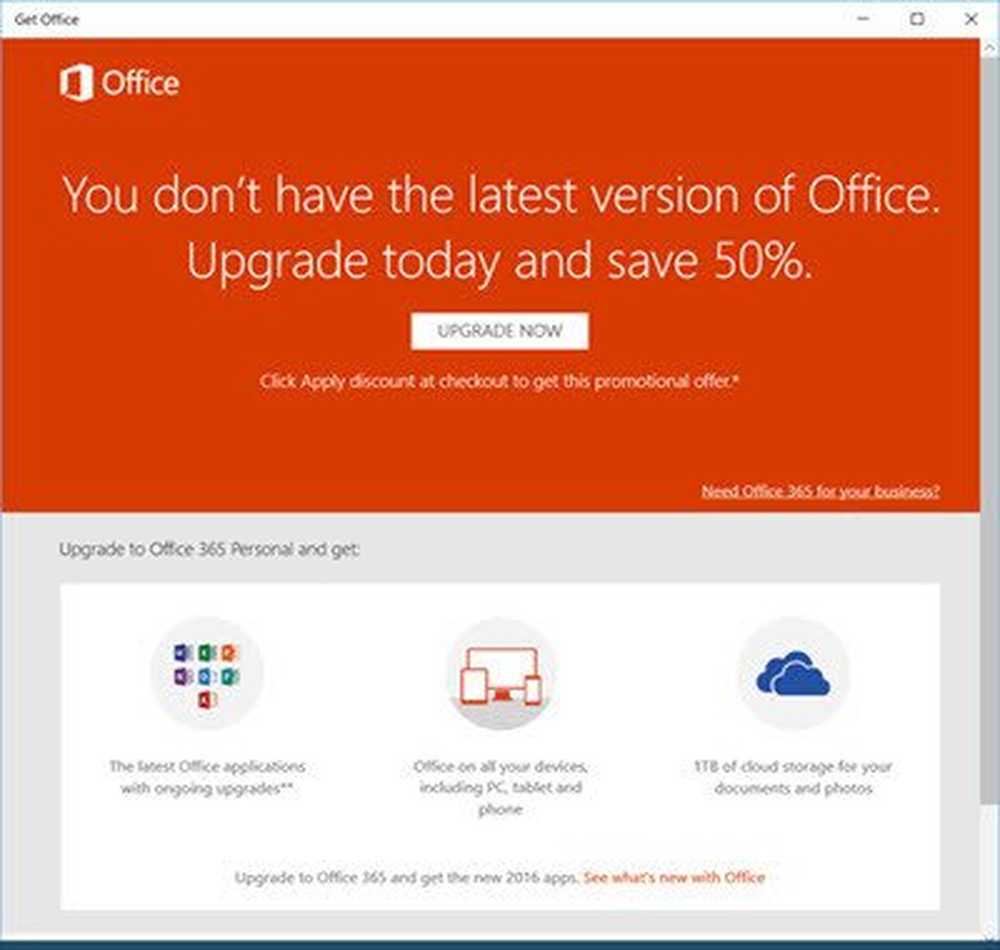Click the Upgrade today and save 50% headline
Image resolution: width=1000 pixels, height=950 pixels.
[499, 262]
